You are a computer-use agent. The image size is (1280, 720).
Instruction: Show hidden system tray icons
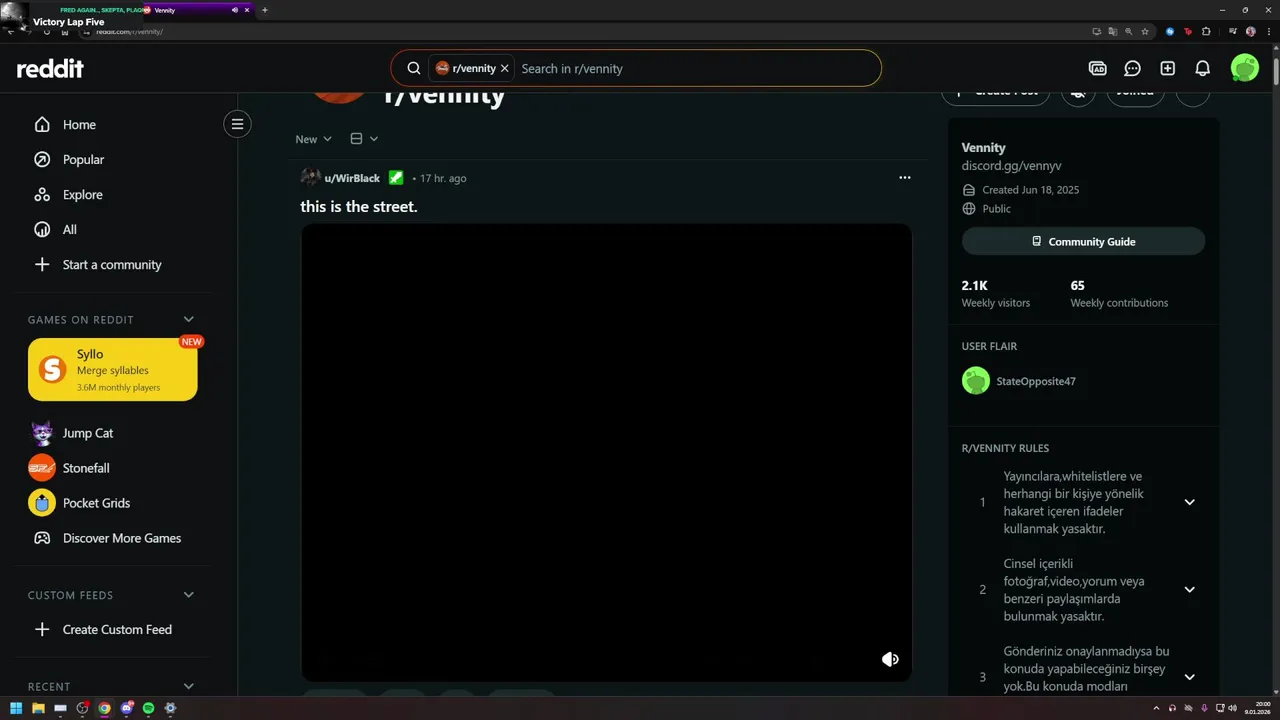[1156, 708]
